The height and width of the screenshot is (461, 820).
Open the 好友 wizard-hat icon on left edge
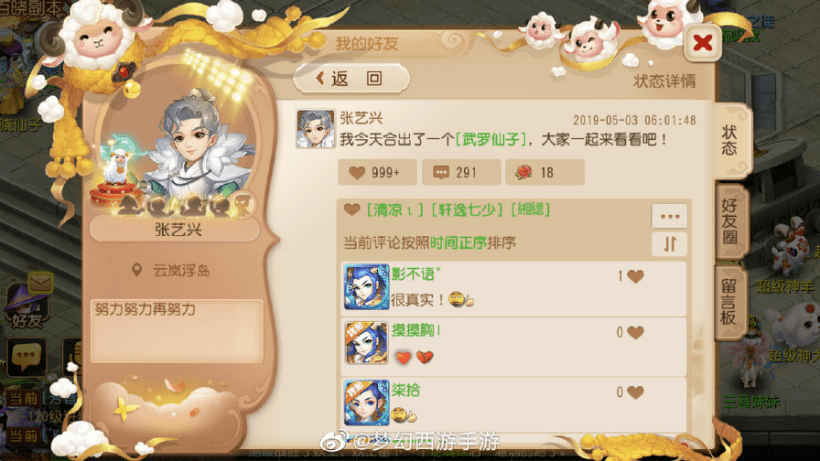28,305
